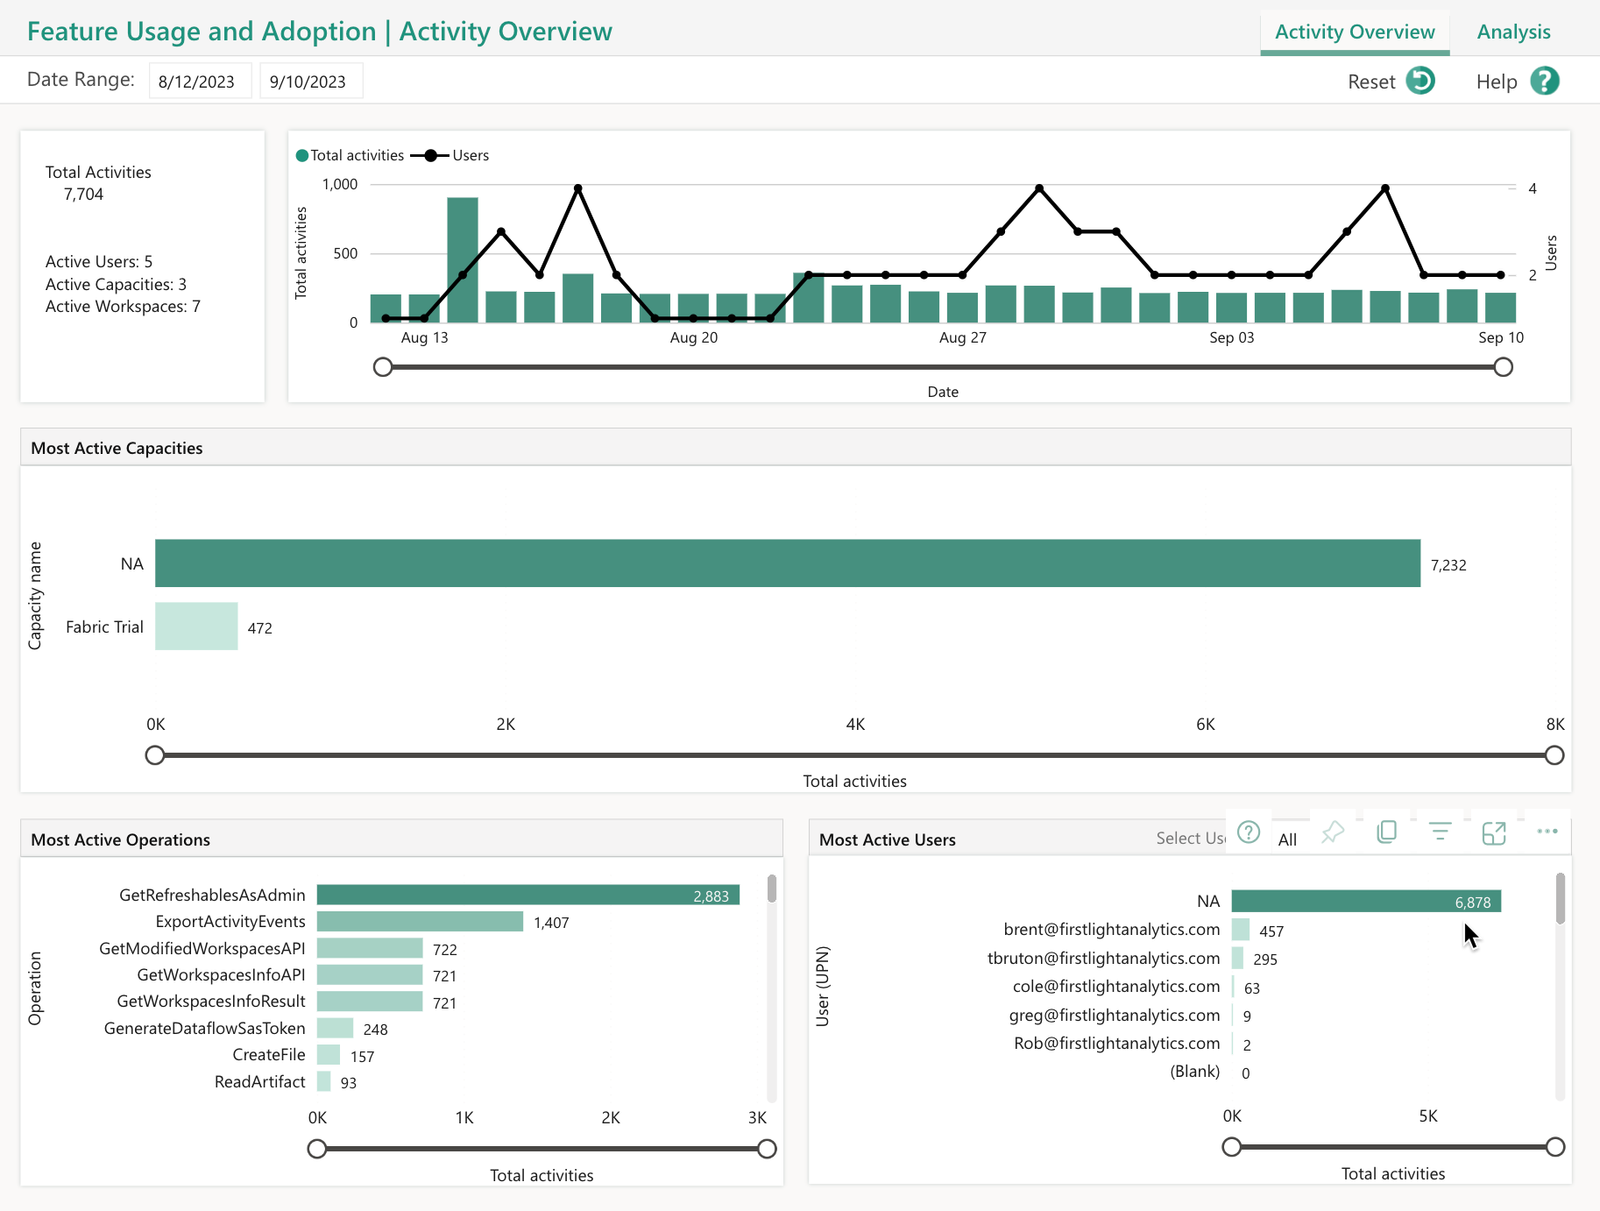Screen dimensions: 1600x1211
Task: Toggle the Total activities legend item
Action: tap(350, 155)
